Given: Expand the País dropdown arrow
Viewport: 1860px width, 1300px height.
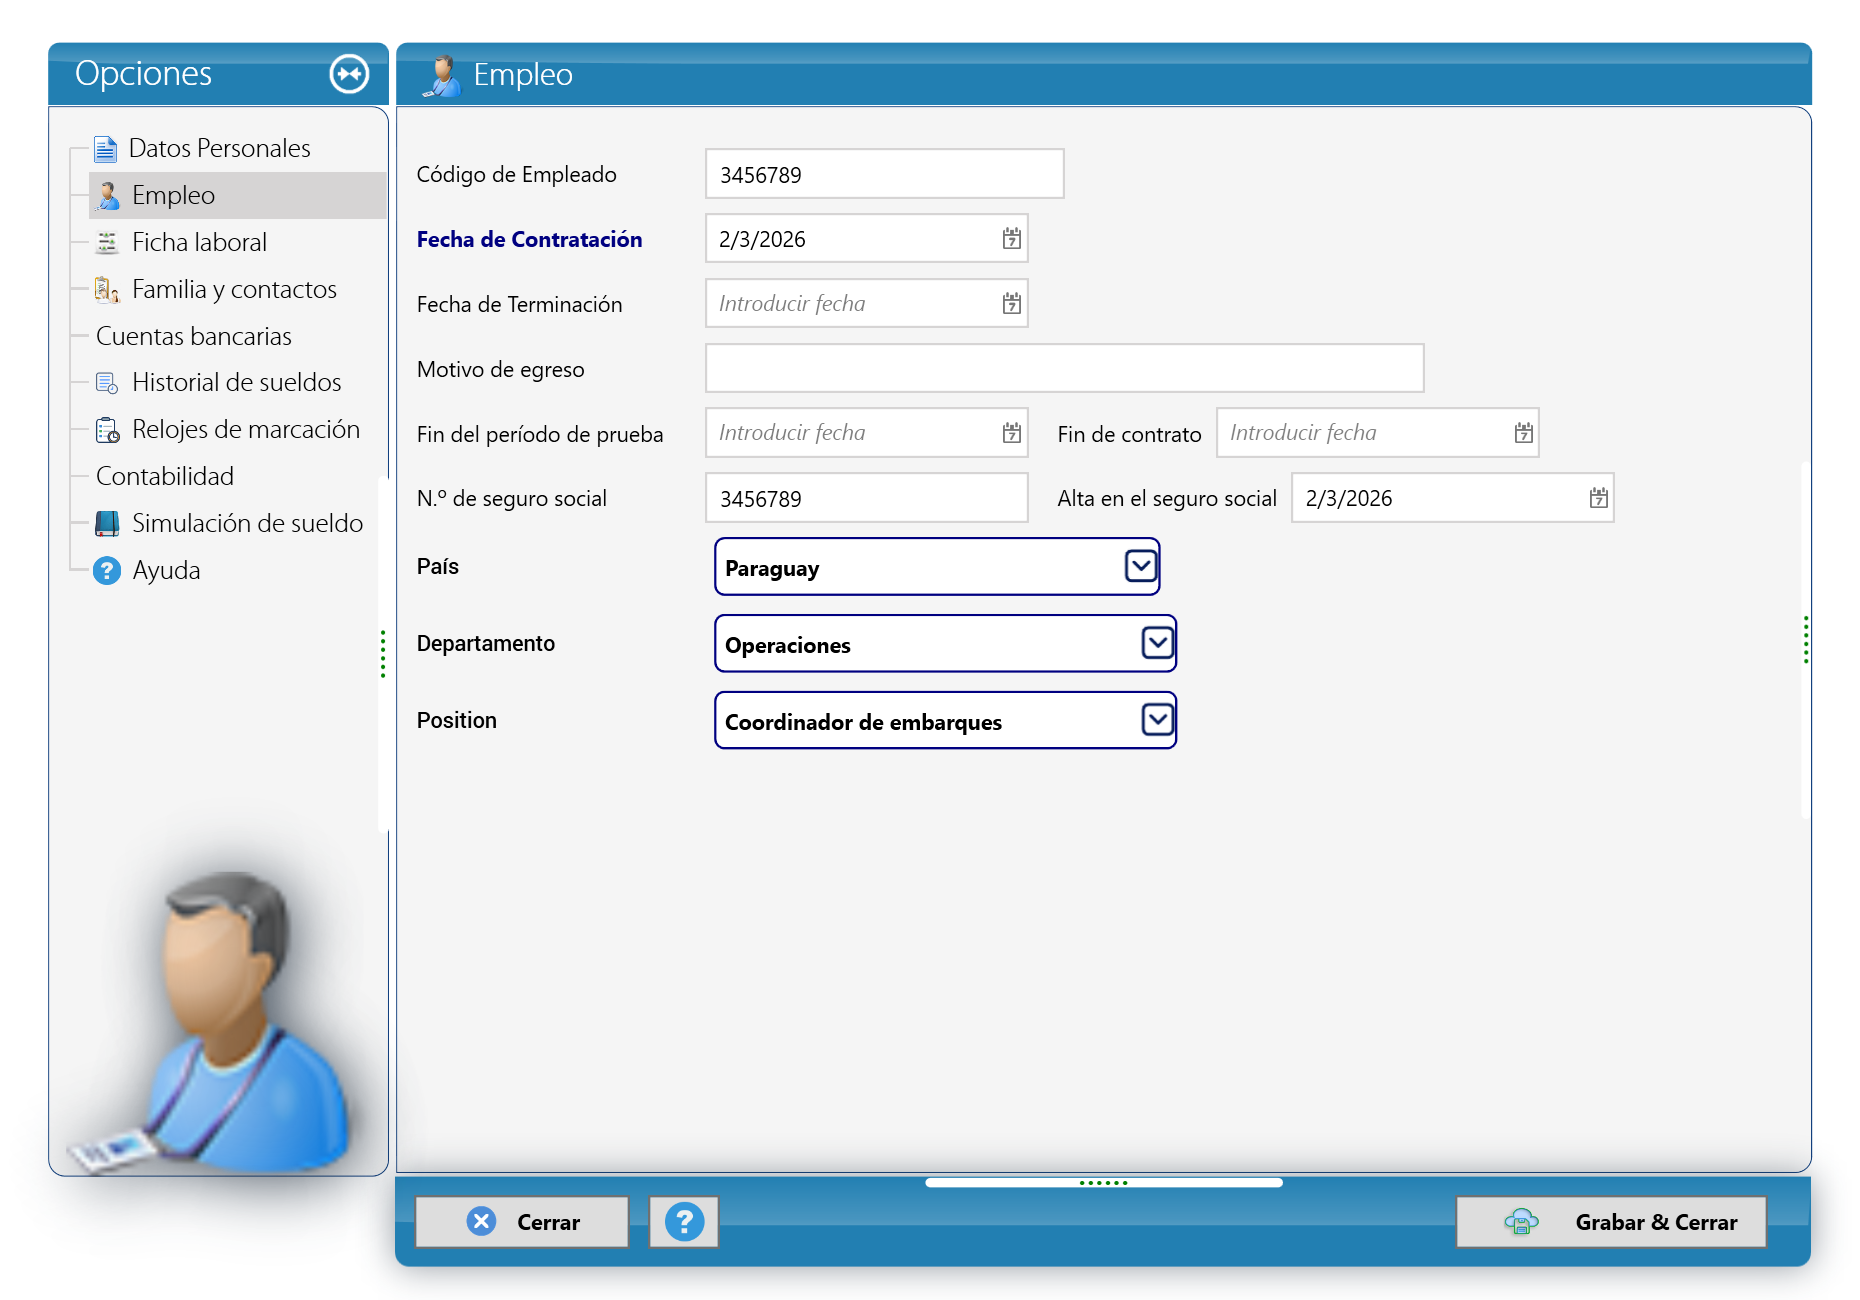Looking at the screenshot, I should [1141, 566].
